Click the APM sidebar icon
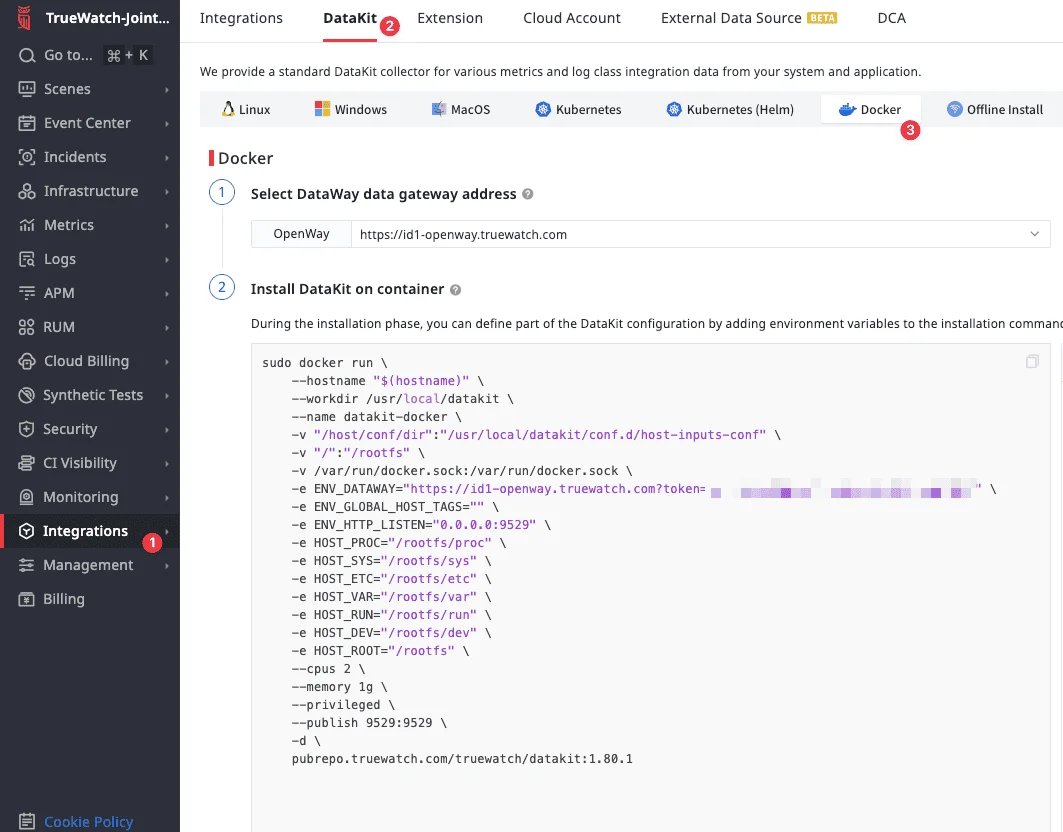Viewport: 1063px width, 832px height. click(26, 293)
